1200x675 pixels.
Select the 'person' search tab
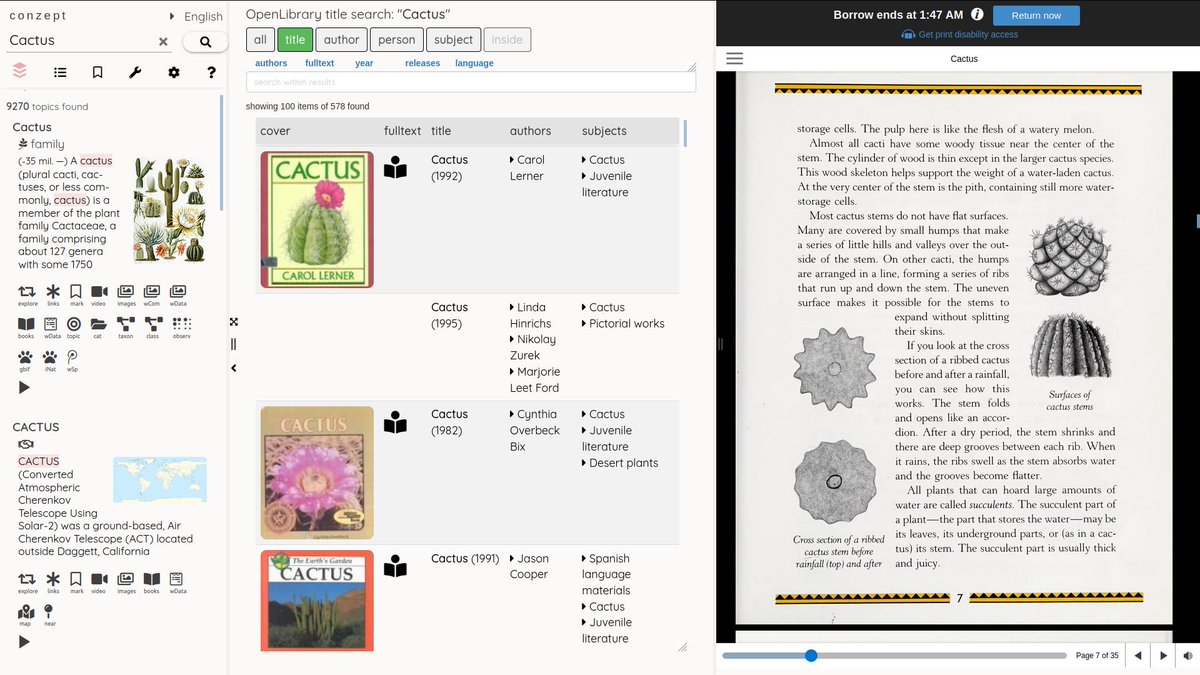396,40
